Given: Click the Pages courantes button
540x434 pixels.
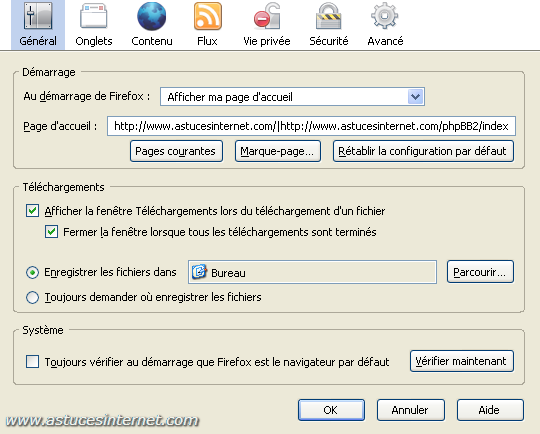Looking at the screenshot, I should click(x=176, y=151).
